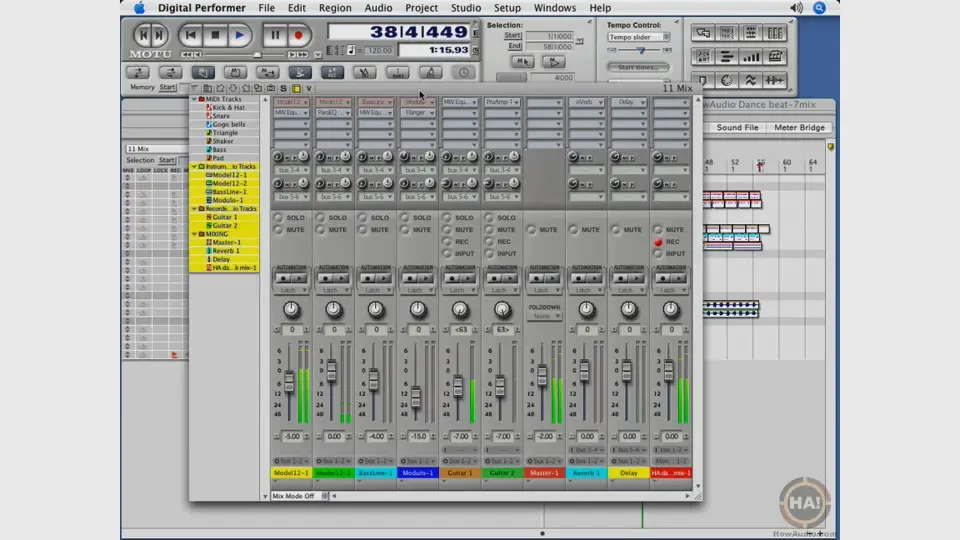Click the Pause transport button

(275, 36)
